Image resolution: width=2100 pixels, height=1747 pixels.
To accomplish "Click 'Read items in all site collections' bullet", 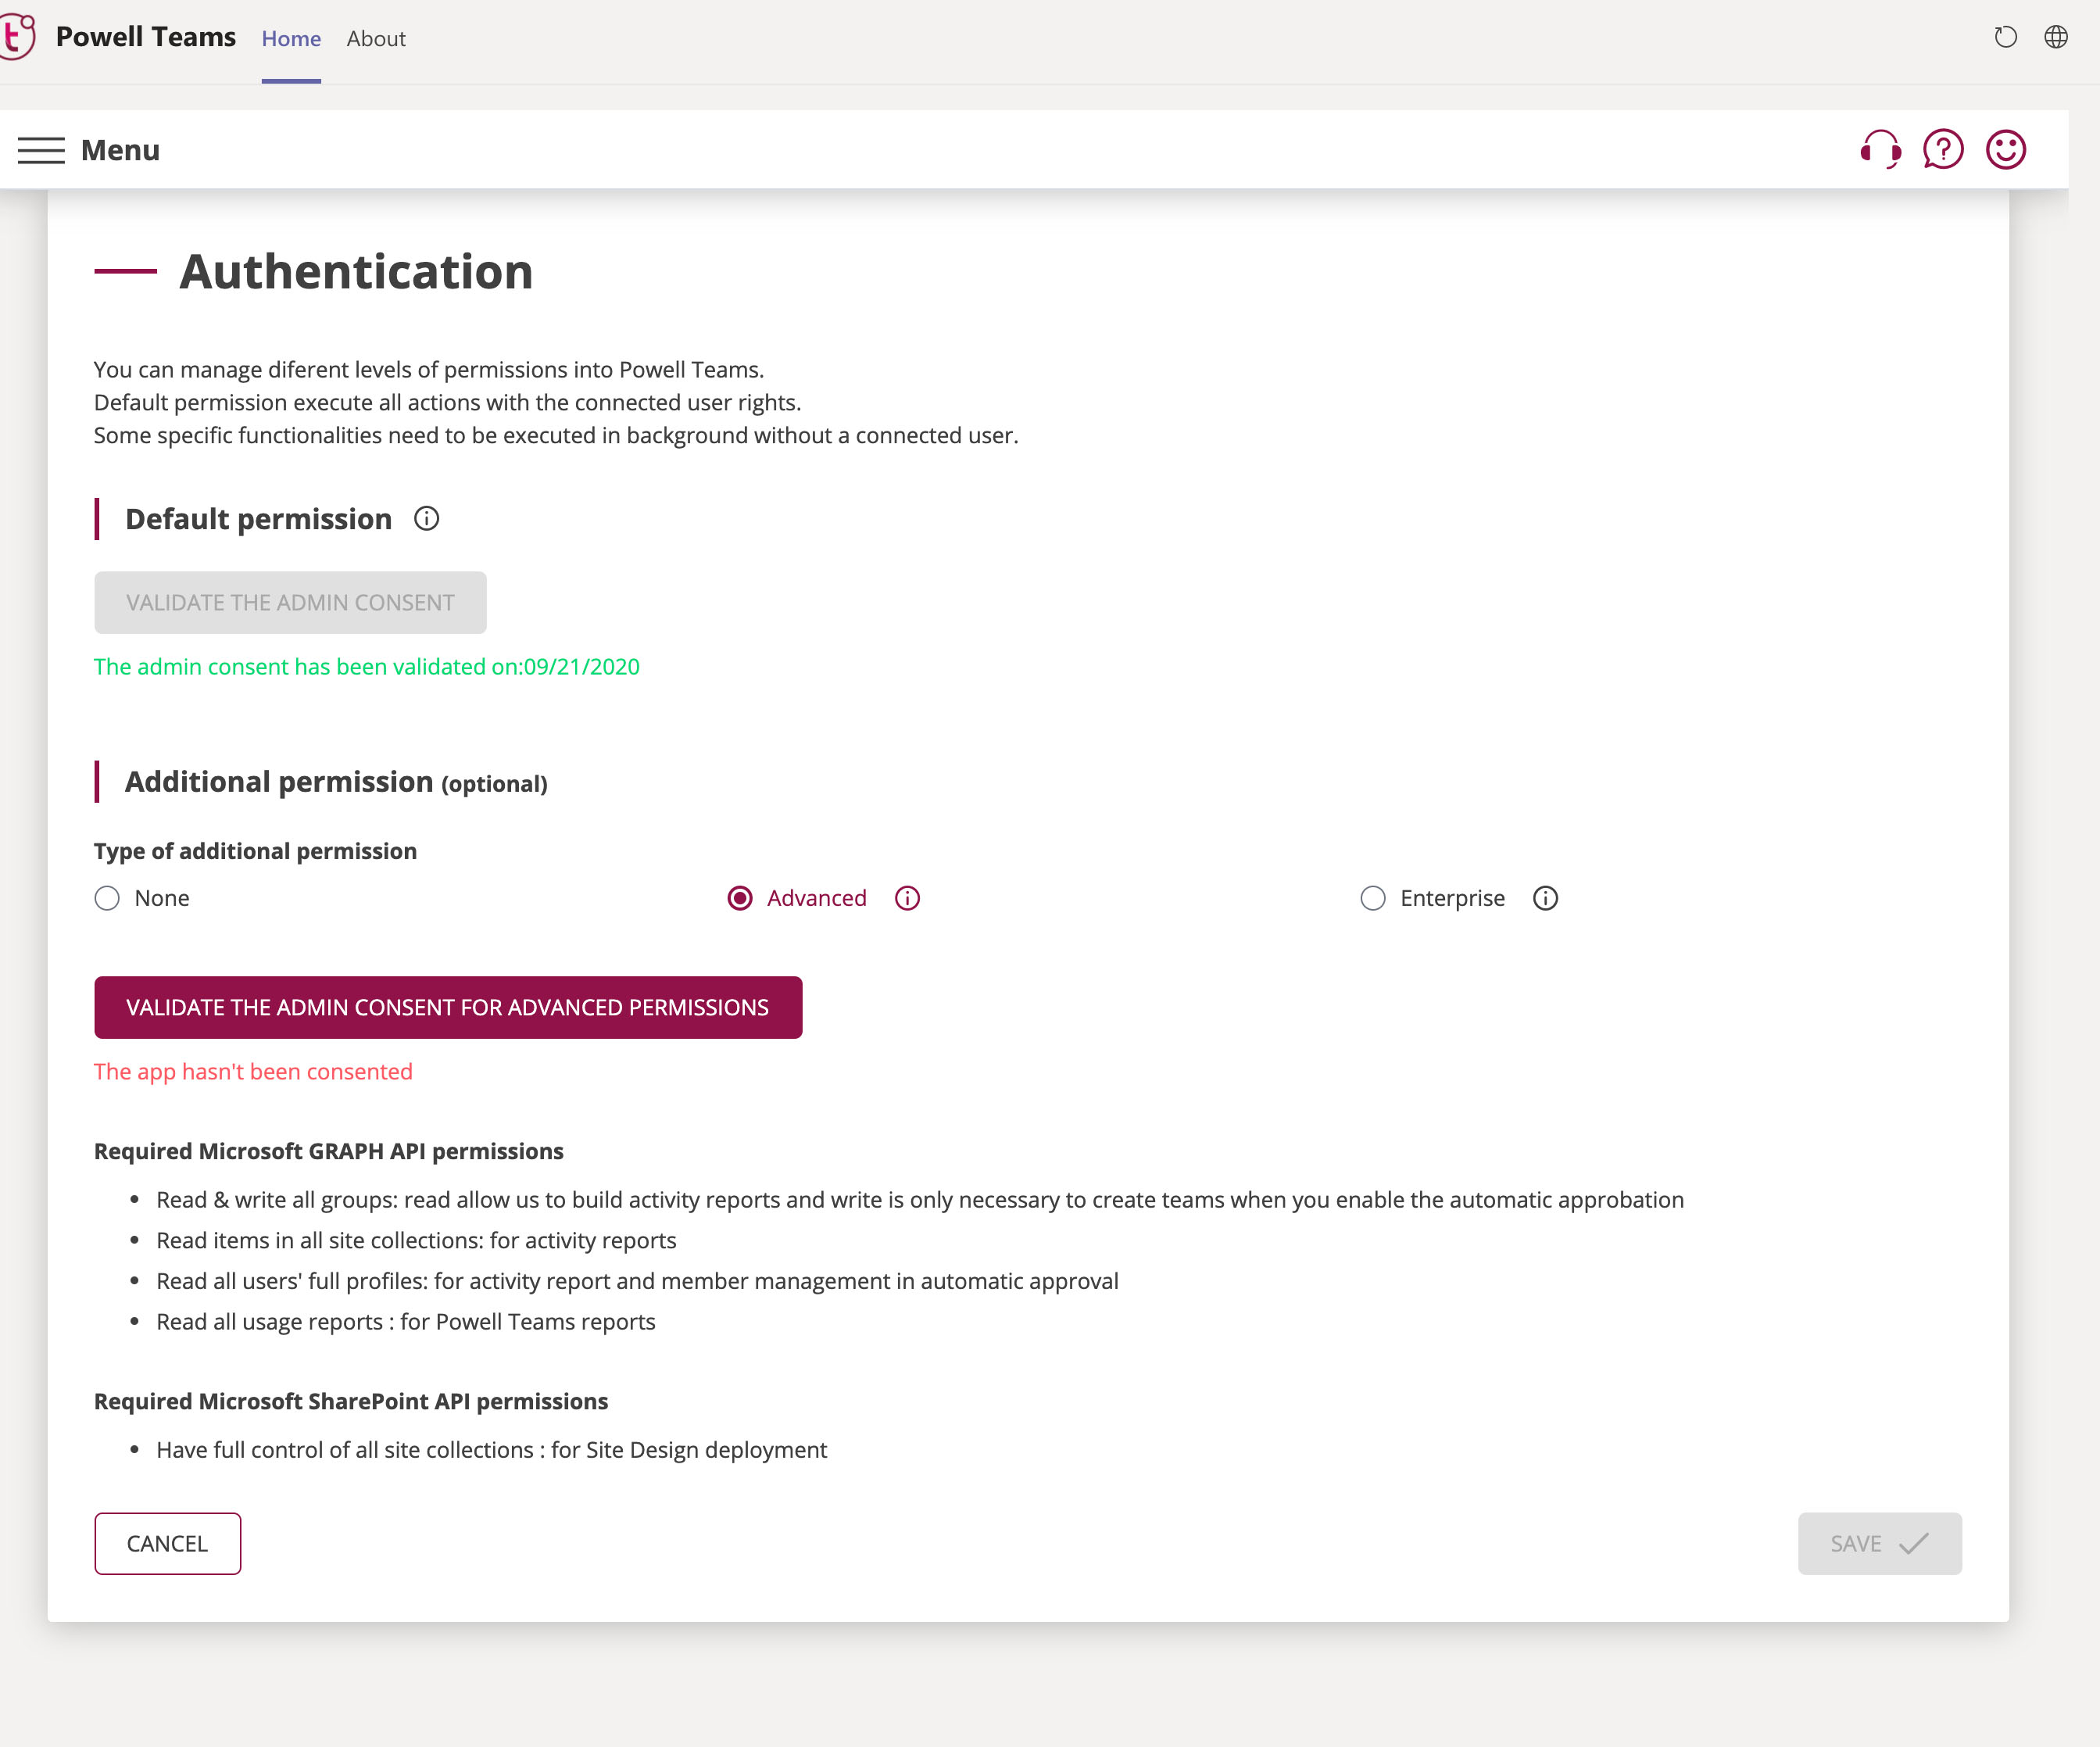I will pos(416,1241).
